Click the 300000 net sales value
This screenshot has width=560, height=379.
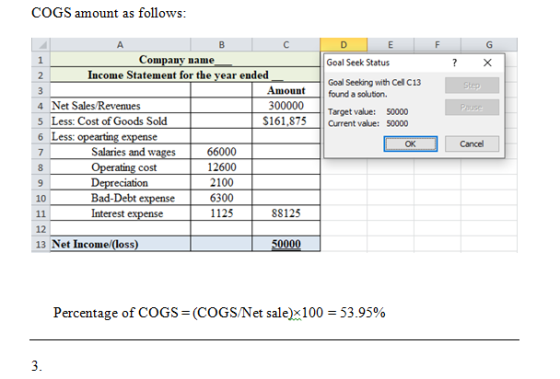tap(286, 106)
